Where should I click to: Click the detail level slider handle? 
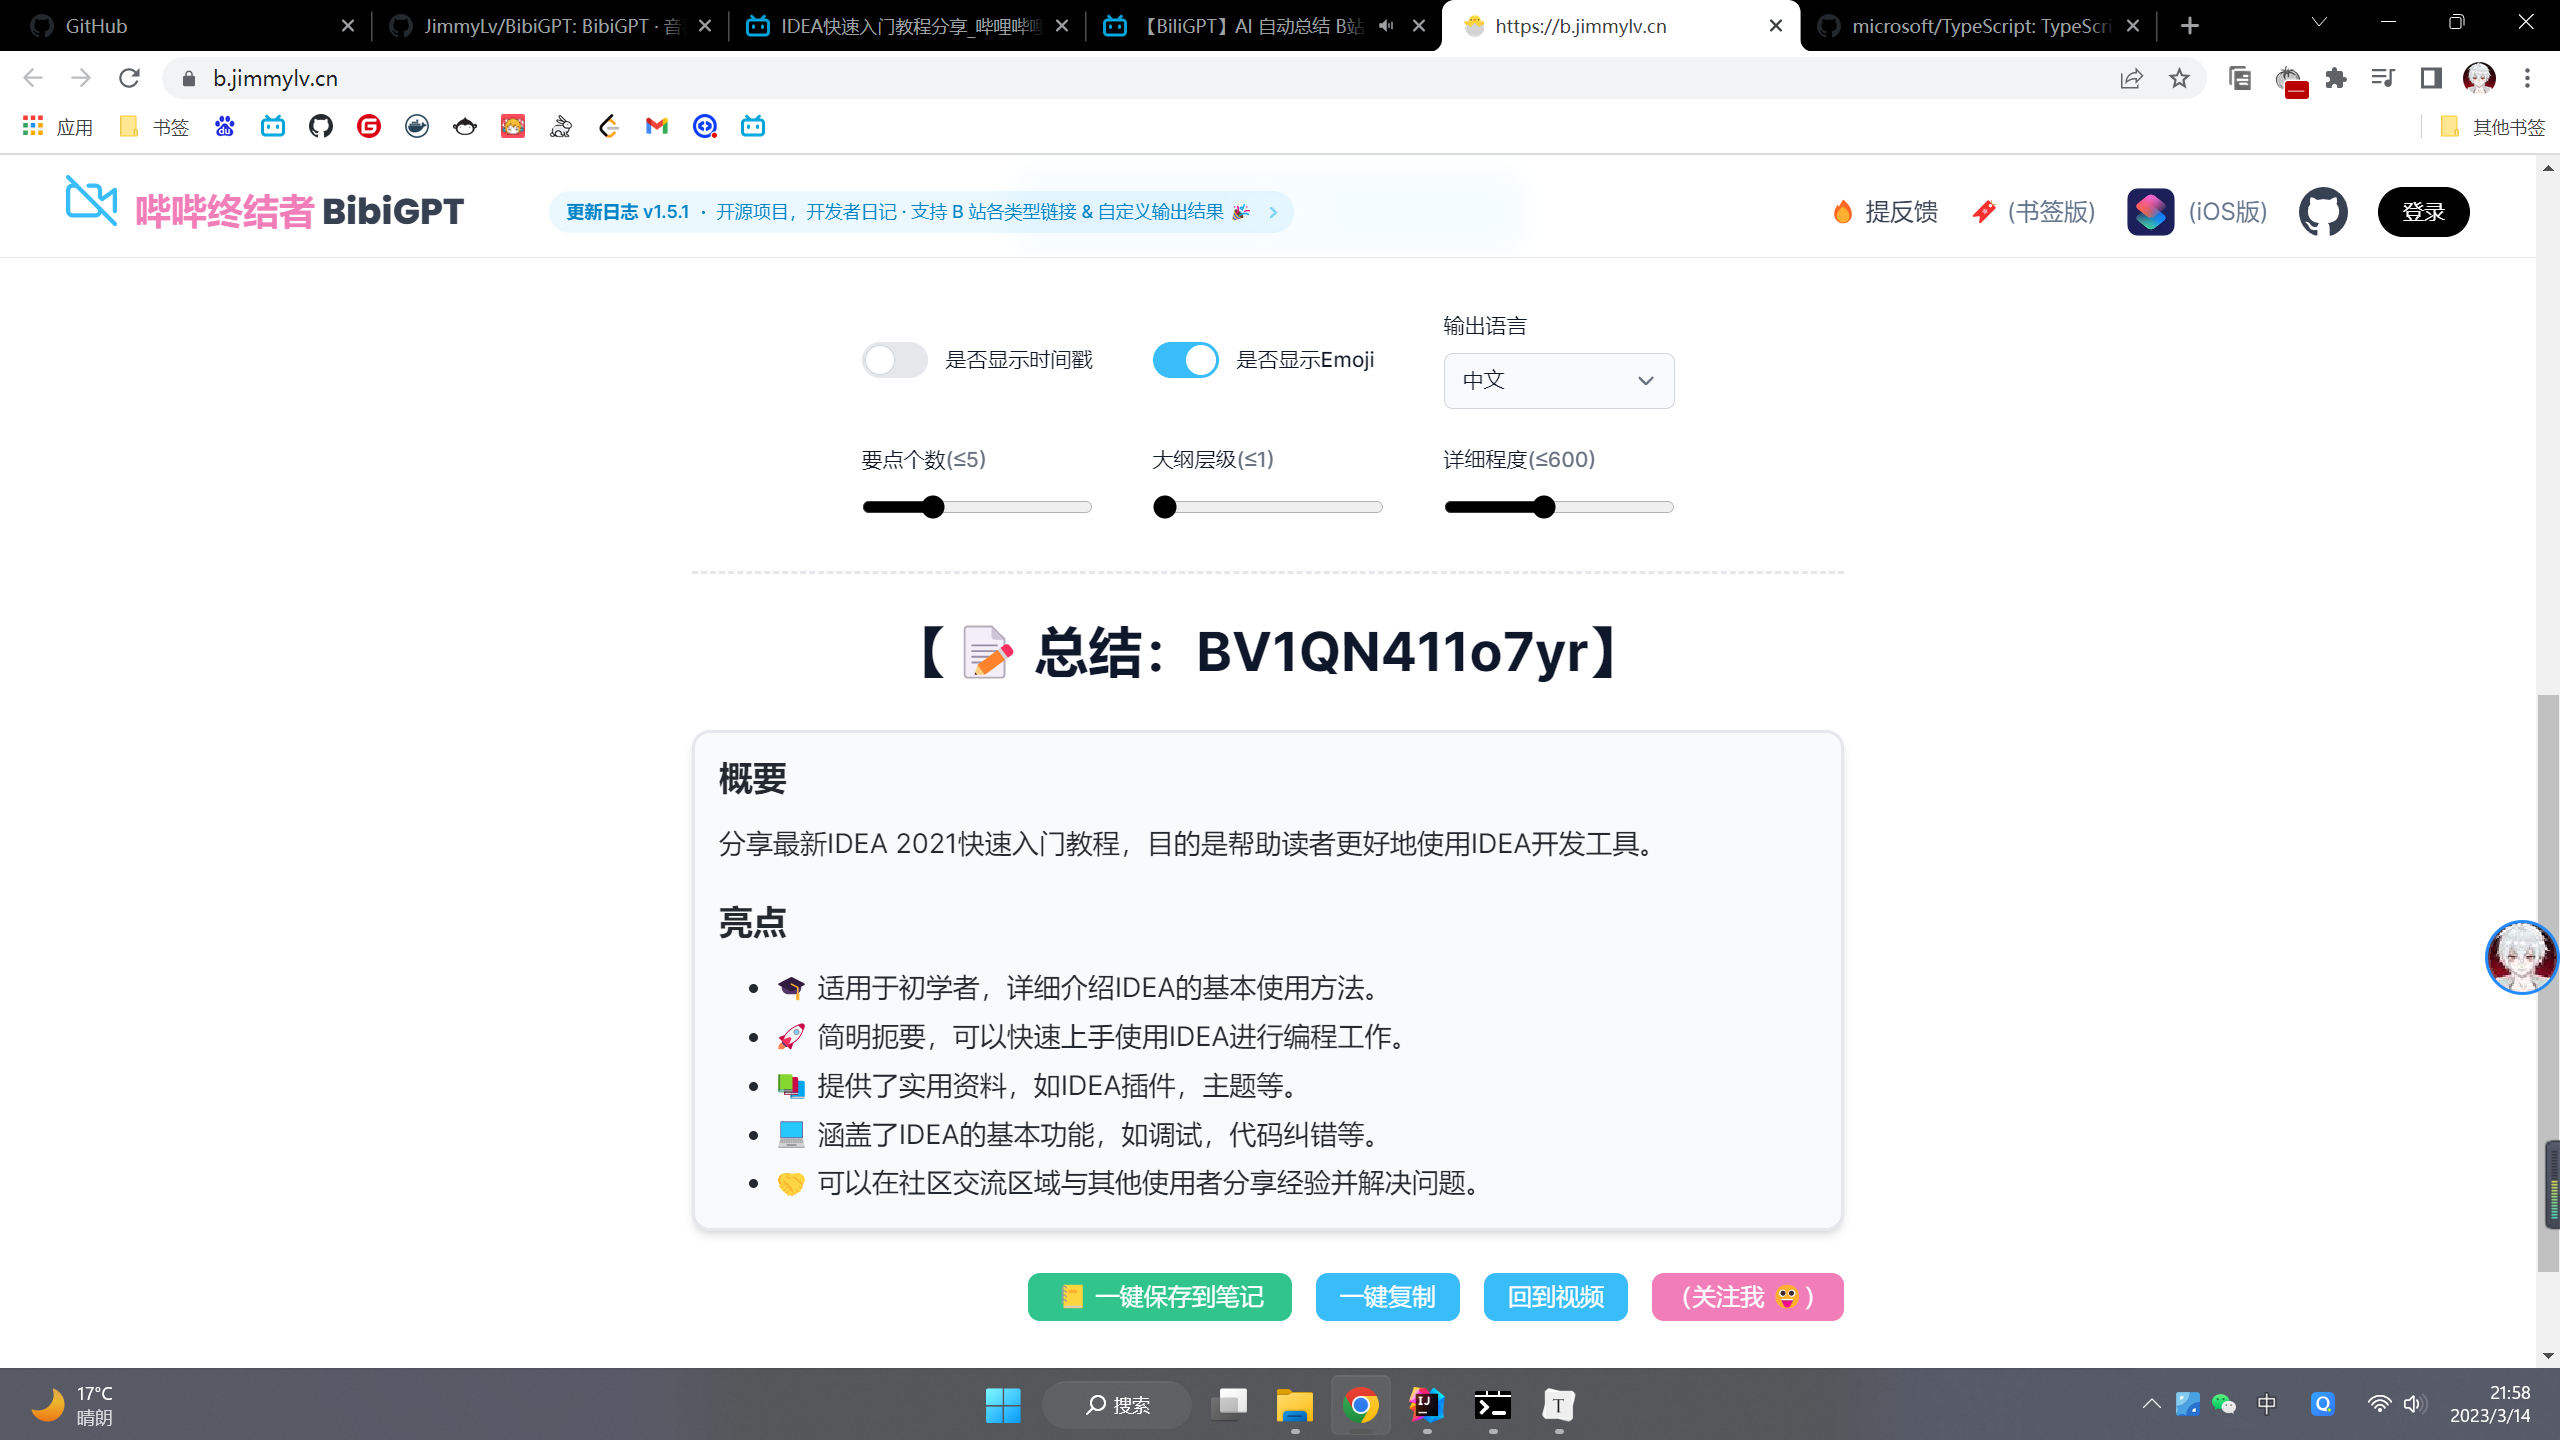tap(1544, 507)
